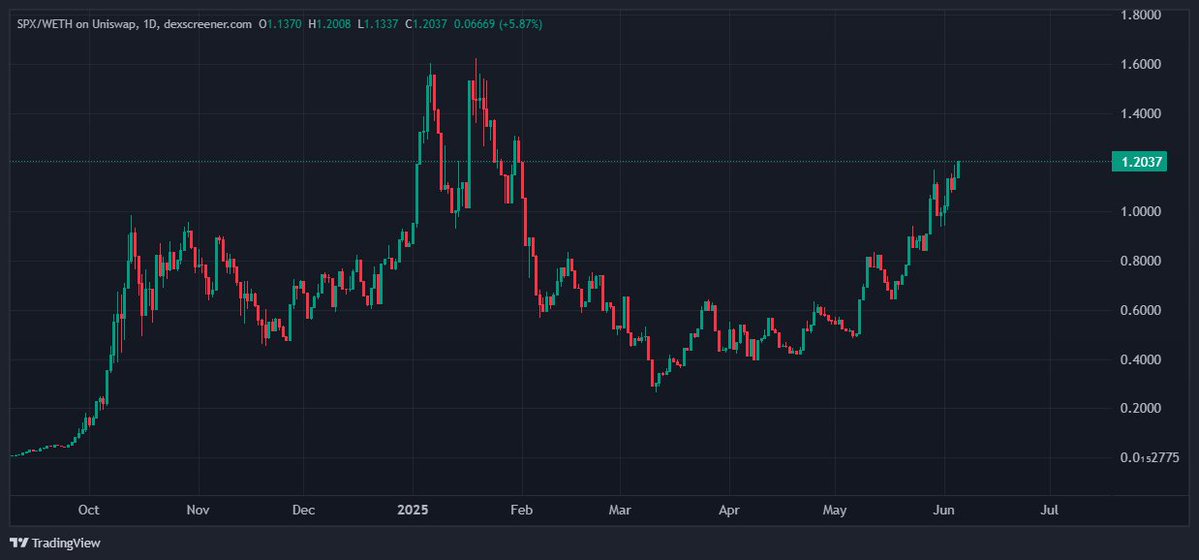Click the 0.2000 price axis label

(1140, 409)
